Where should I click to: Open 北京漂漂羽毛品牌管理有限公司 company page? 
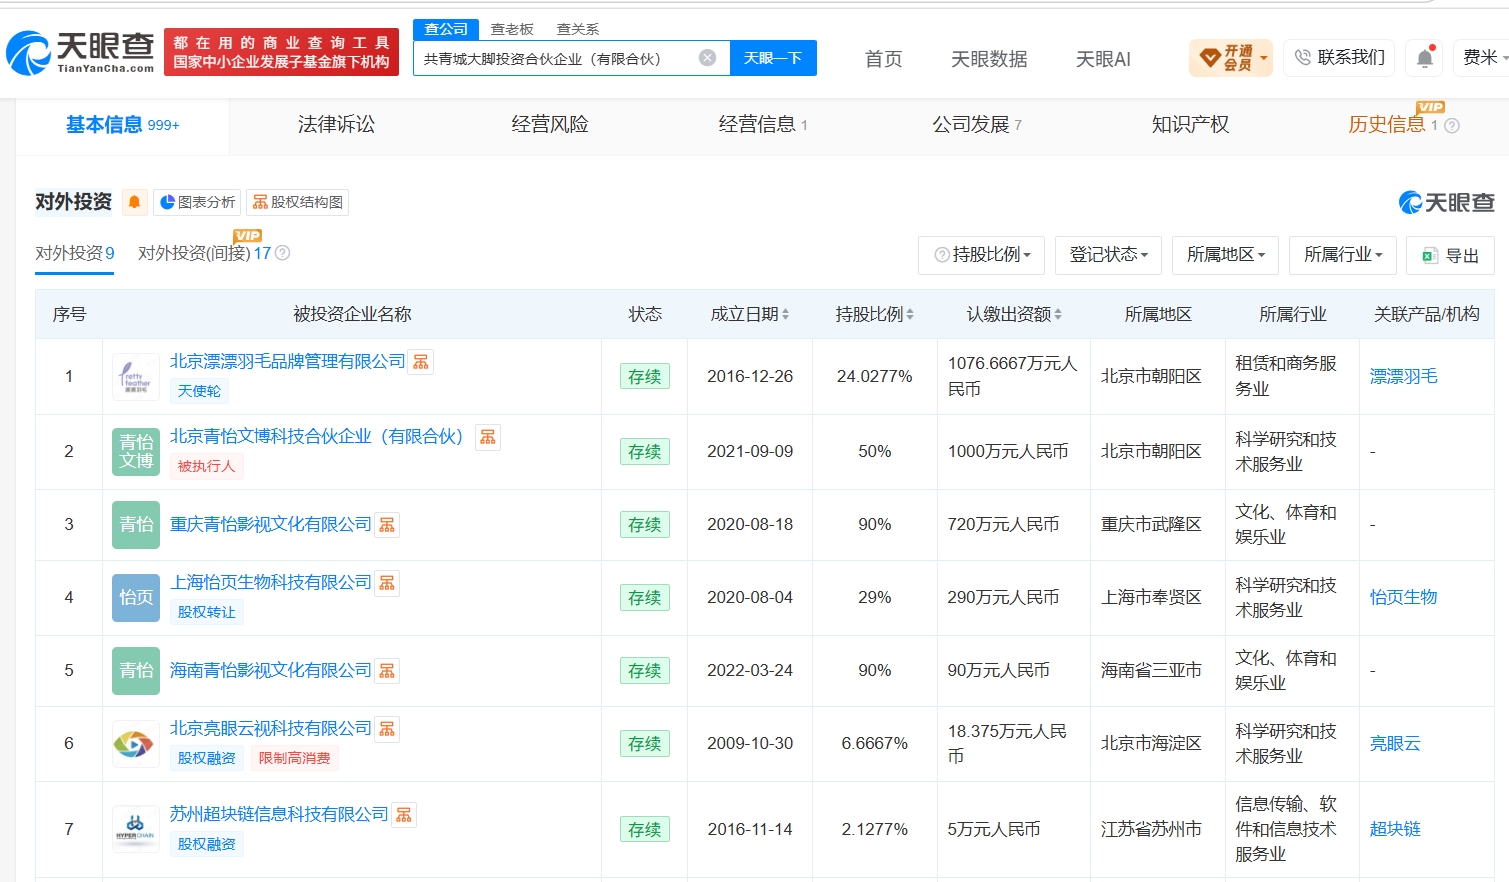point(288,362)
